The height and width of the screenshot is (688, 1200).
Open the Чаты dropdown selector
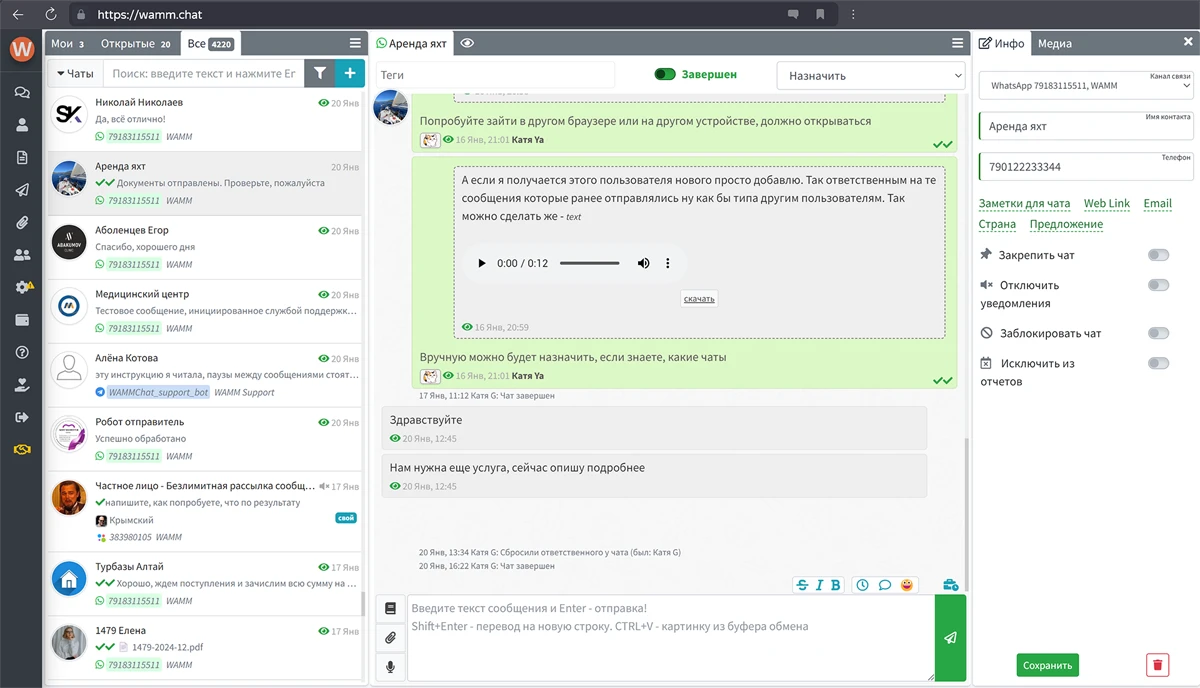pos(76,73)
